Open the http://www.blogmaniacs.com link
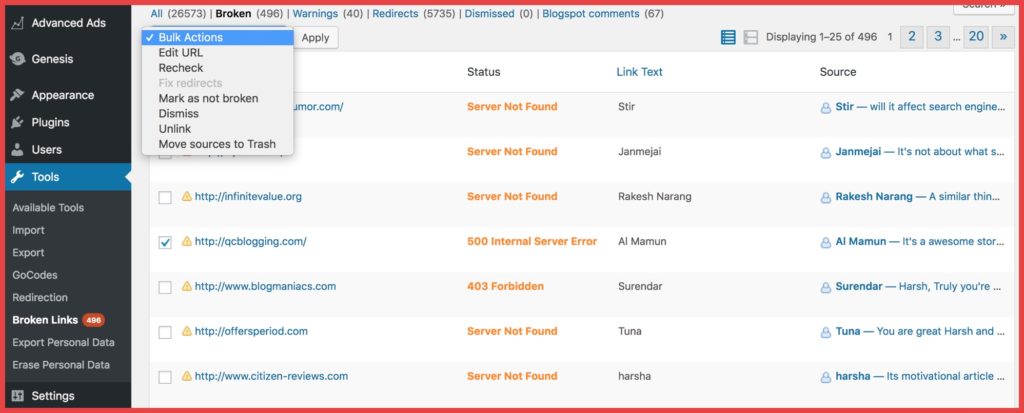Image resolution: width=1024 pixels, height=413 pixels. point(265,286)
